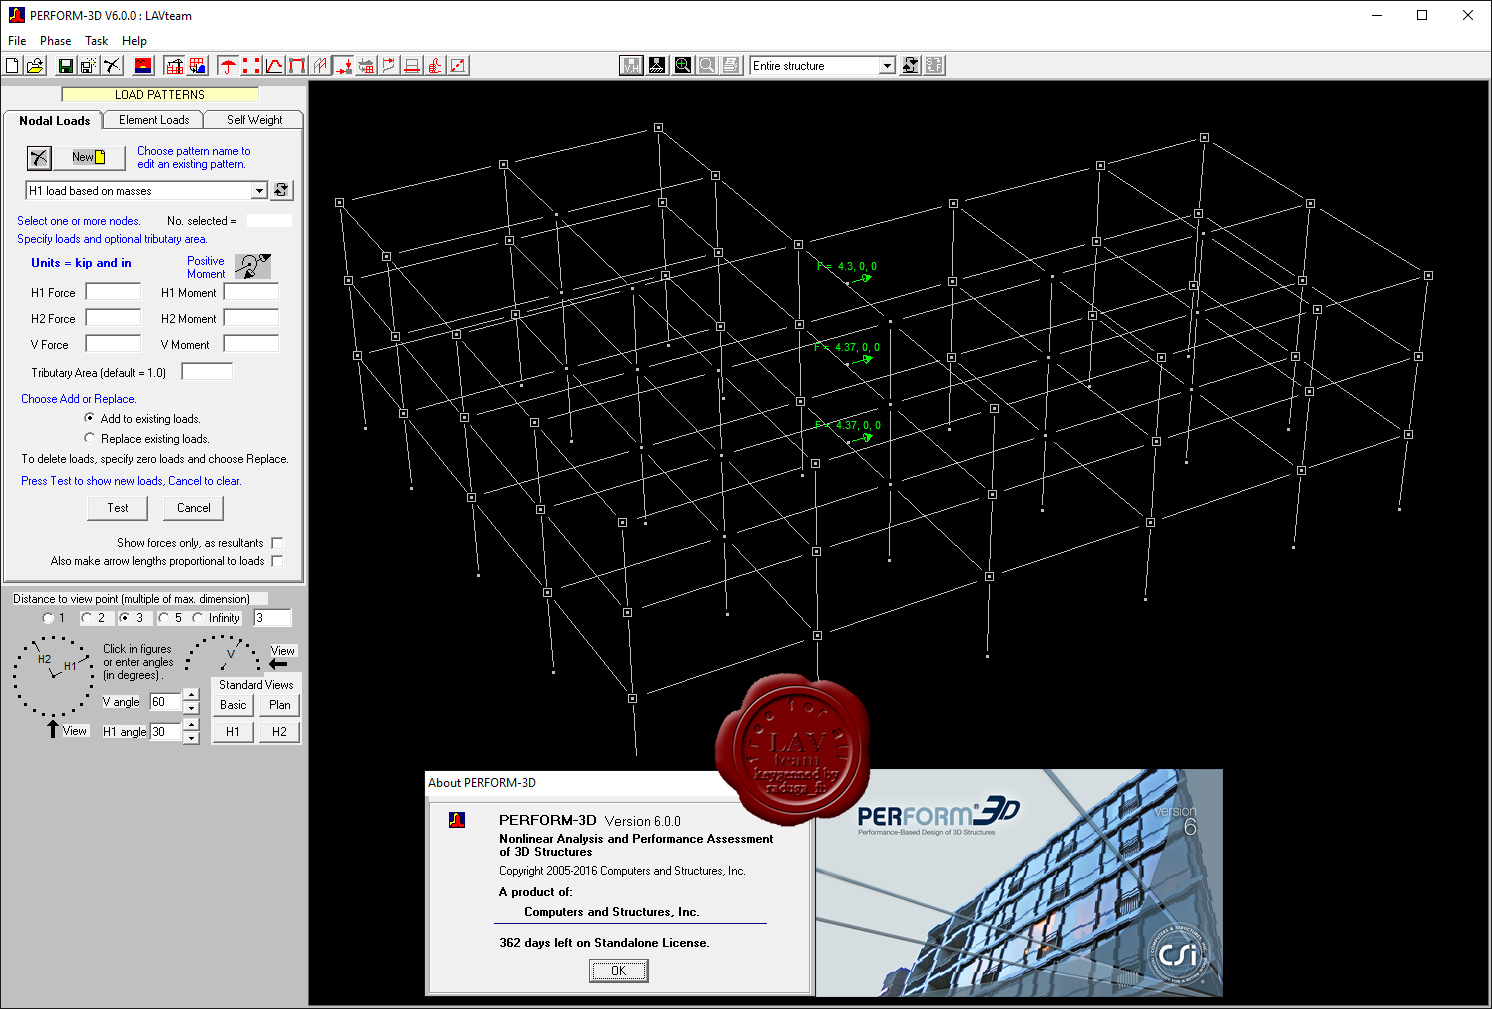Open the Help menu

click(x=134, y=41)
